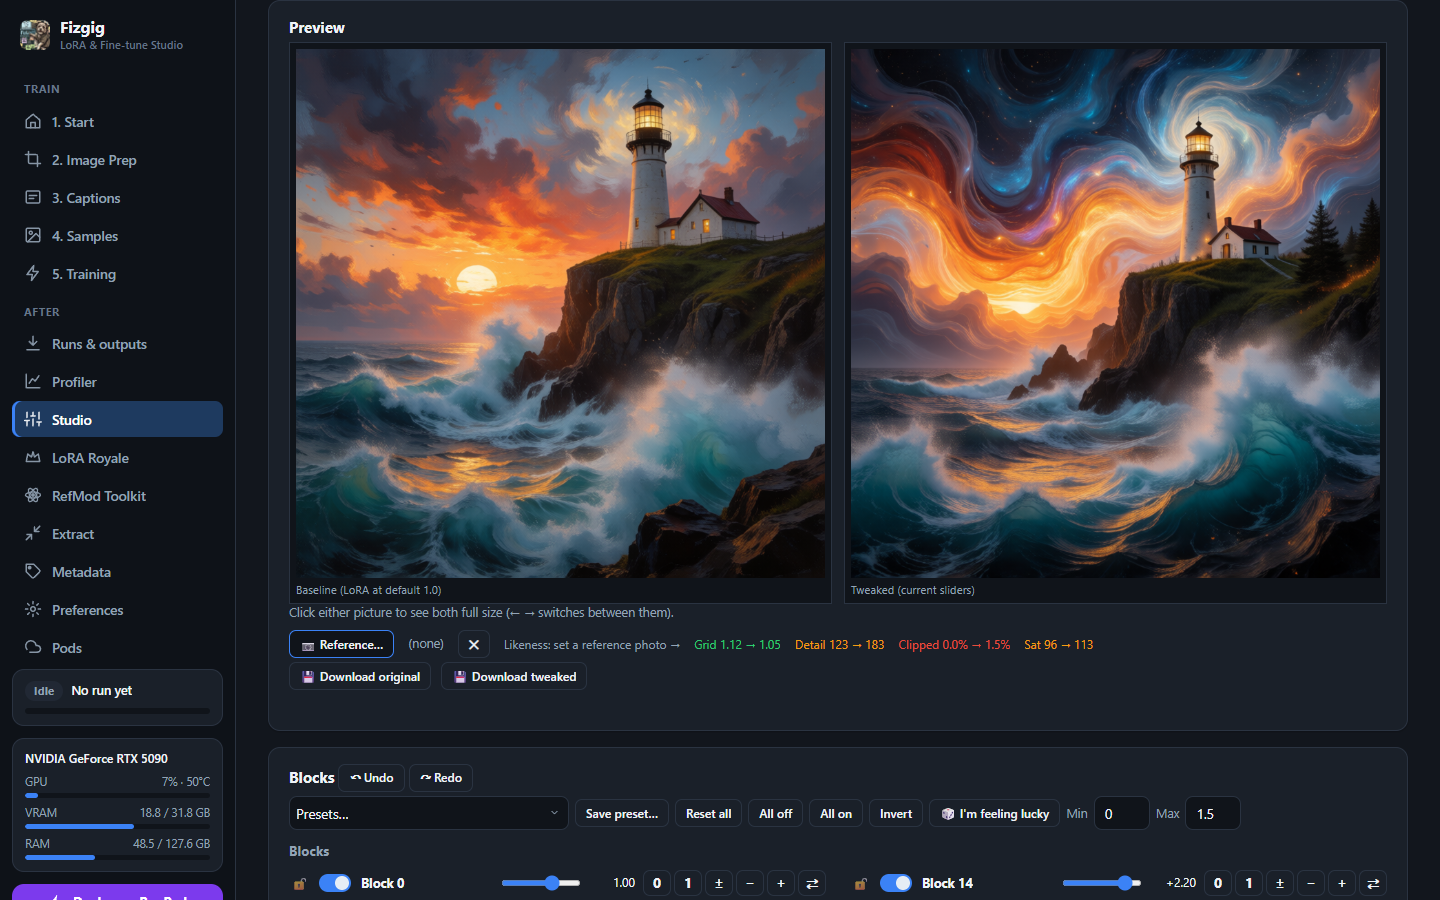Open Metadata tag icon in sidebar
The height and width of the screenshot is (900, 1440).
(x=33, y=571)
